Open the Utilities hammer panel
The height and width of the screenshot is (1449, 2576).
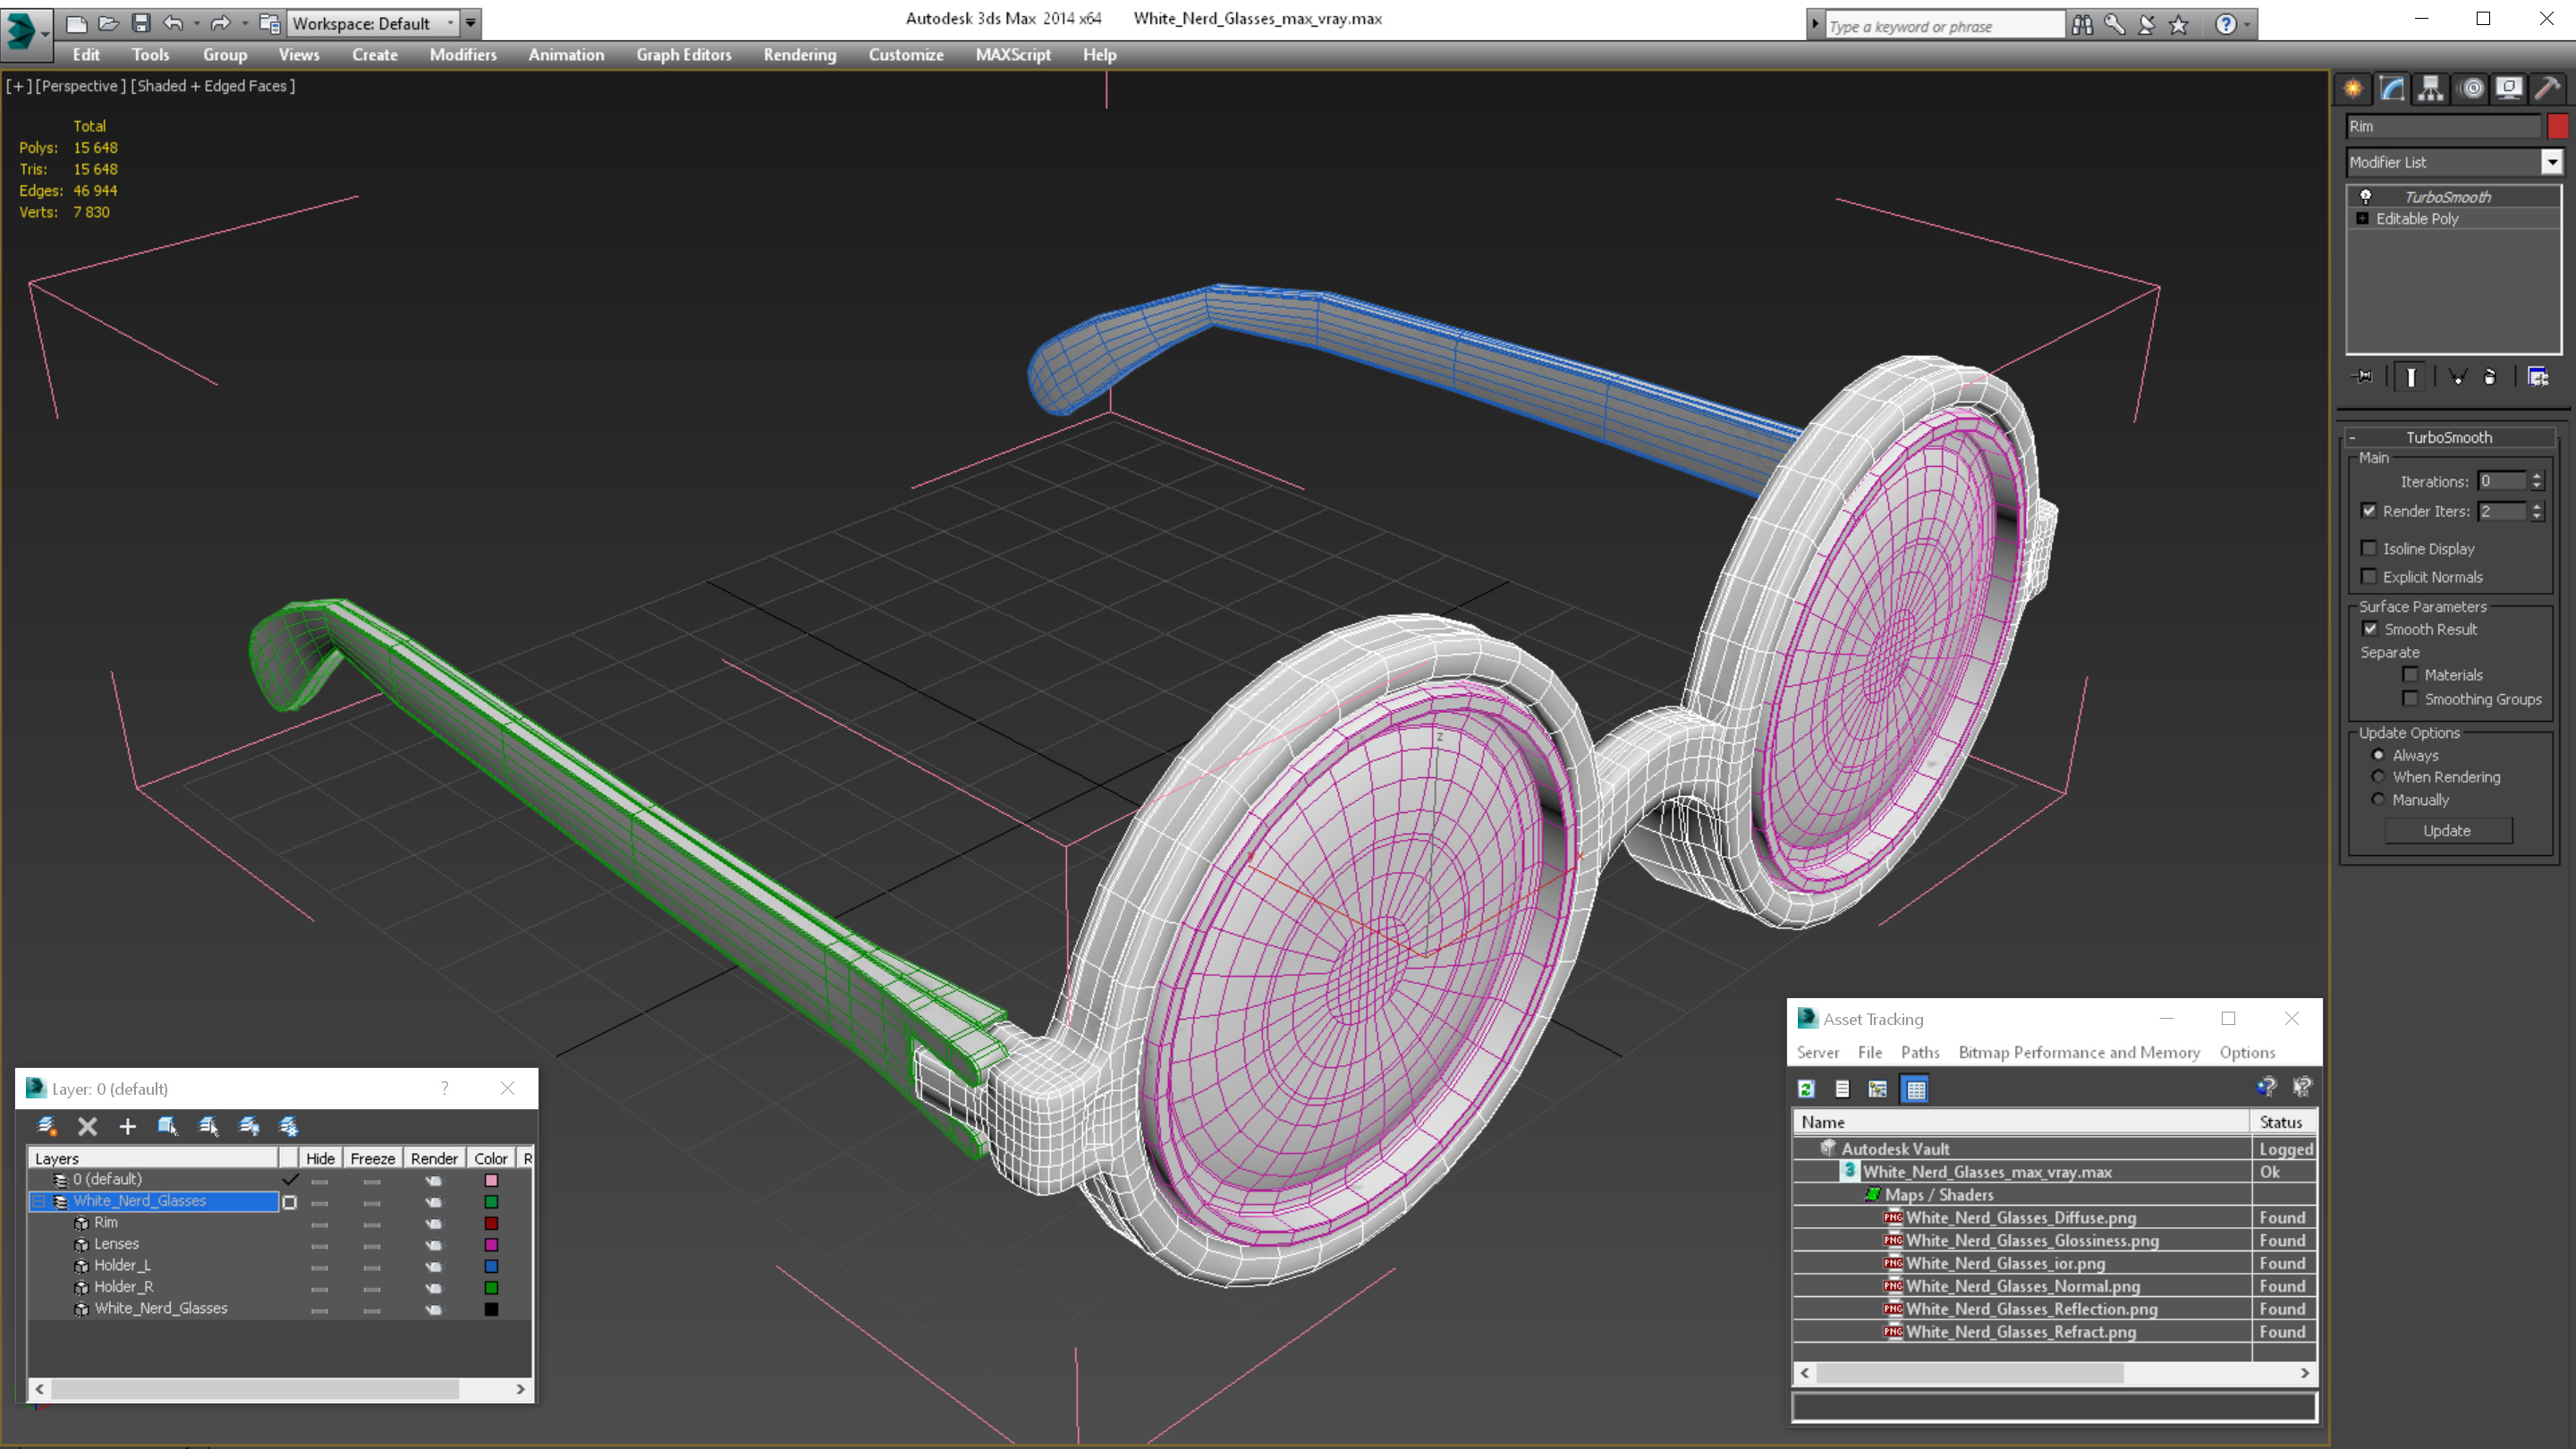[2548, 89]
